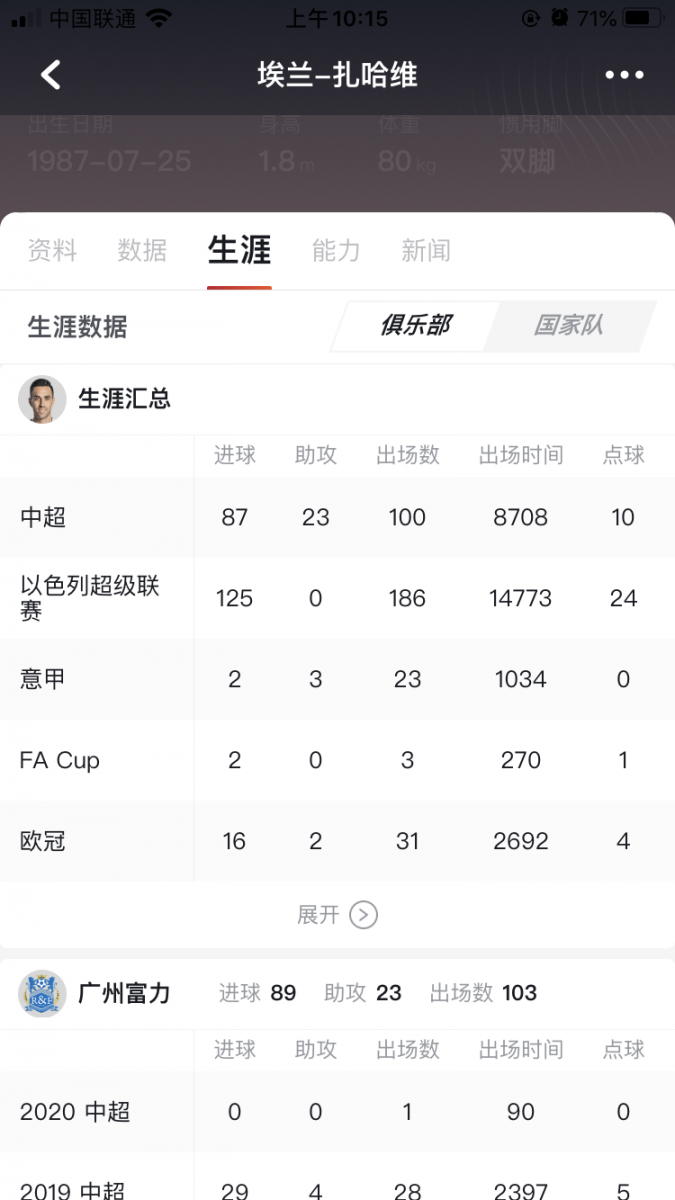This screenshot has width=675, height=1200.
Task: Tap the circled arrow next to 展开
Action: [364, 915]
